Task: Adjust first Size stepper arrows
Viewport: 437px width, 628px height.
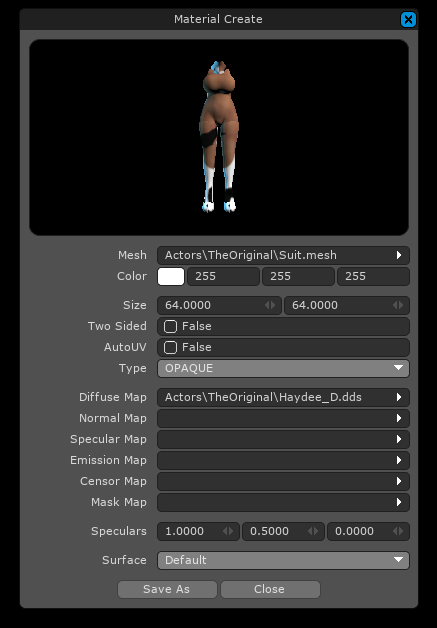Action: 270,305
